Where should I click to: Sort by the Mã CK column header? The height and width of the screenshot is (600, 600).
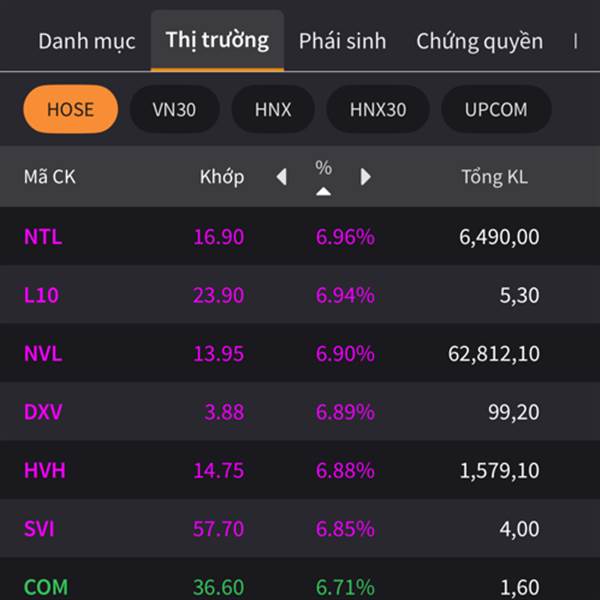pyautogui.click(x=50, y=177)
